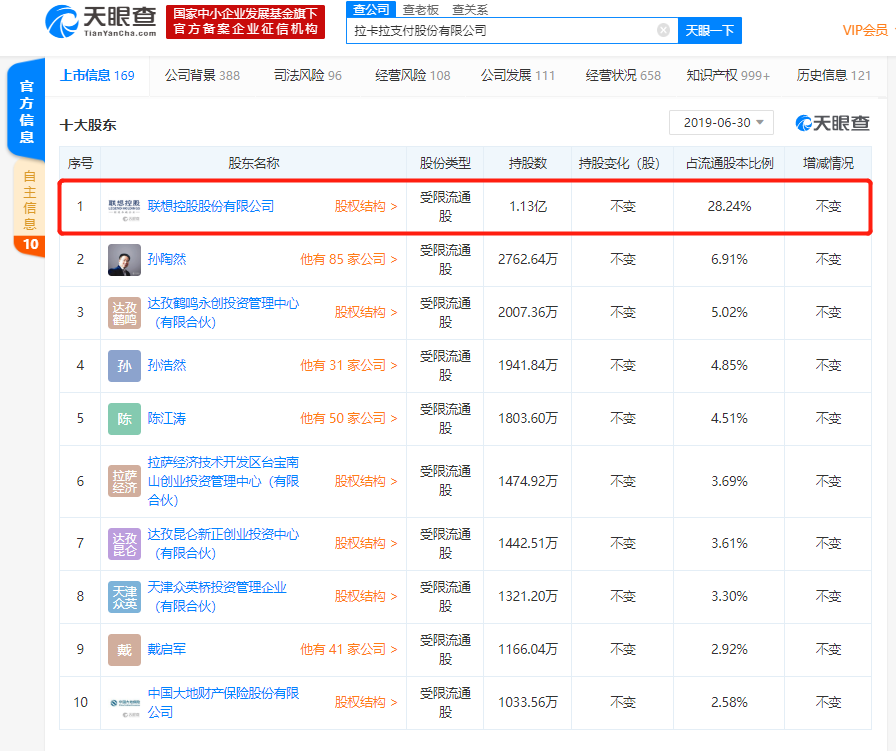
Task: Click the orange 10 badge on 自主信息
Action: pos(30,245)
